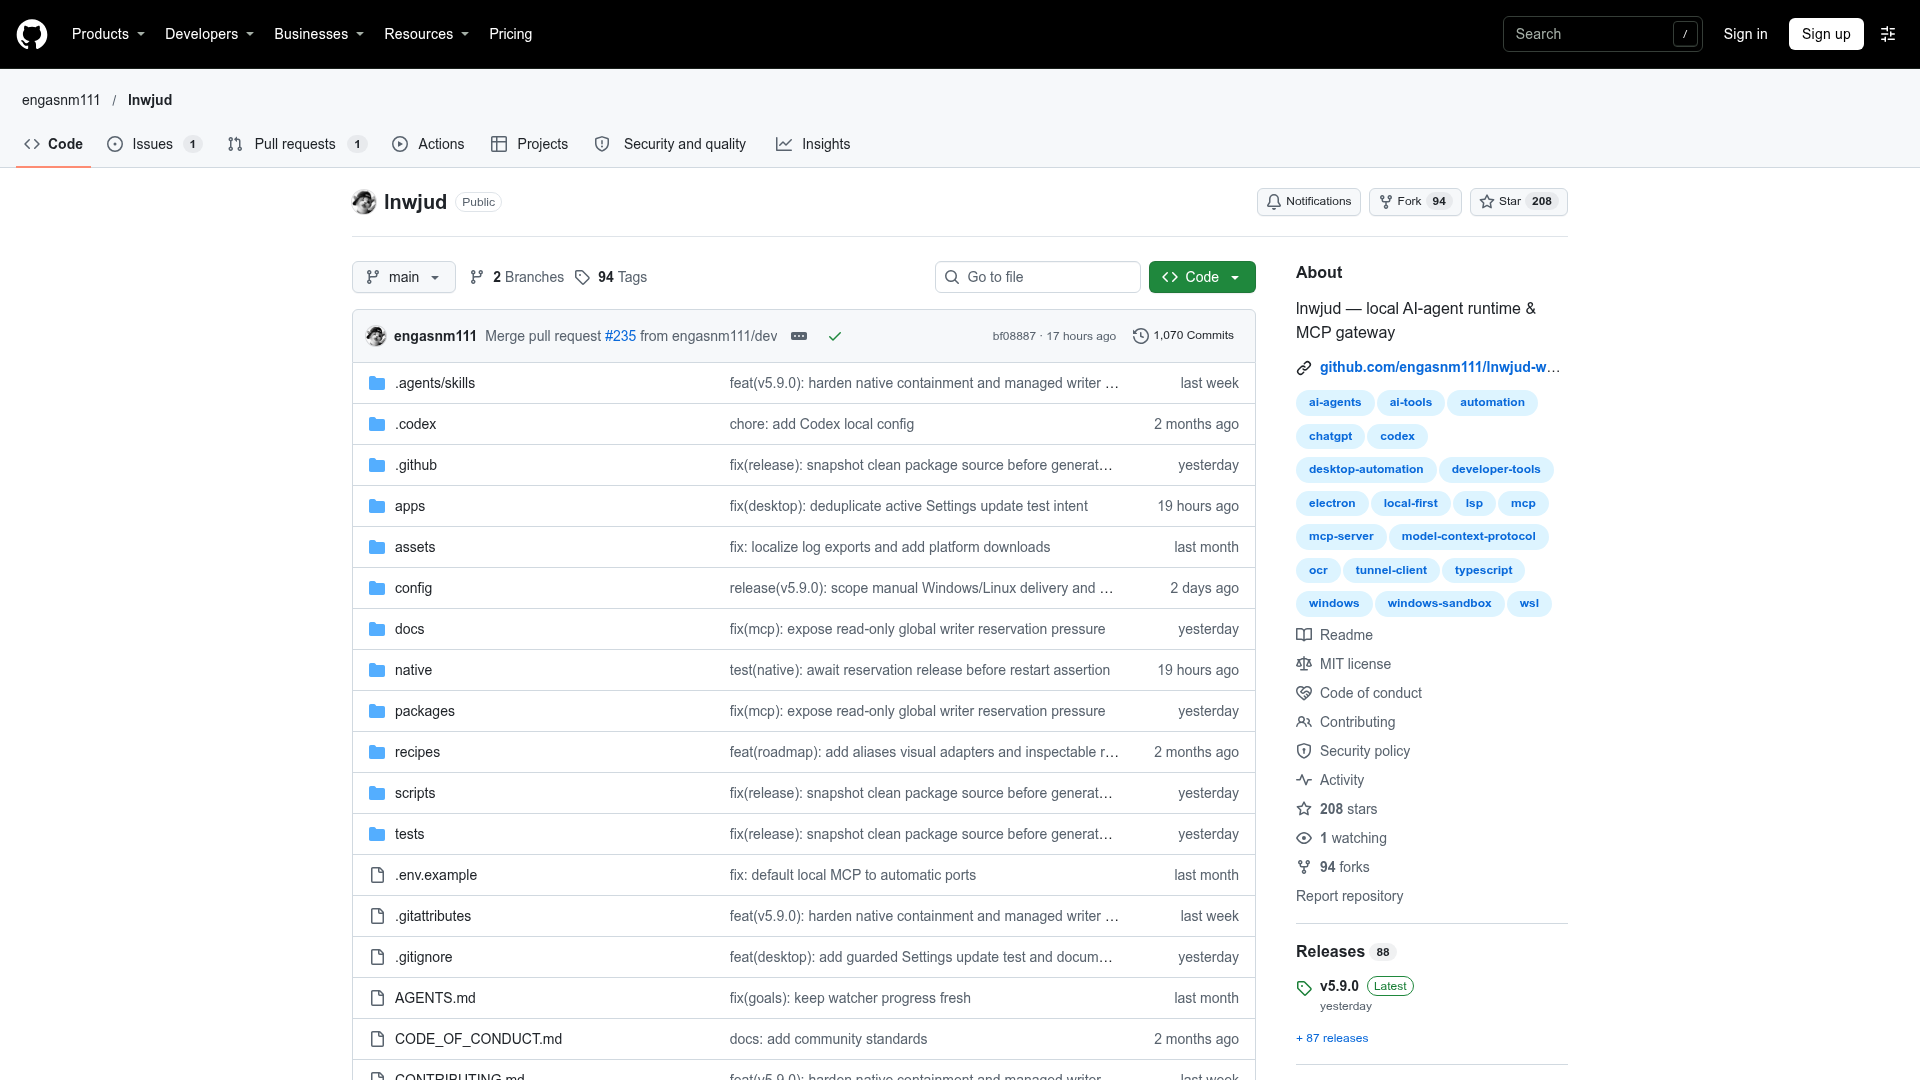Switch to the Insights tab
Image resolution: width=1920 pixels, height=1080 pixels.
(813, 144)
